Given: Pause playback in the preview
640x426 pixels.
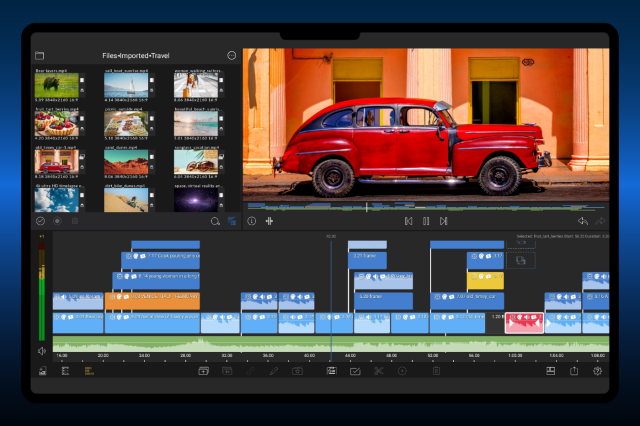Looking at the screenshot, I should (426, 221).
